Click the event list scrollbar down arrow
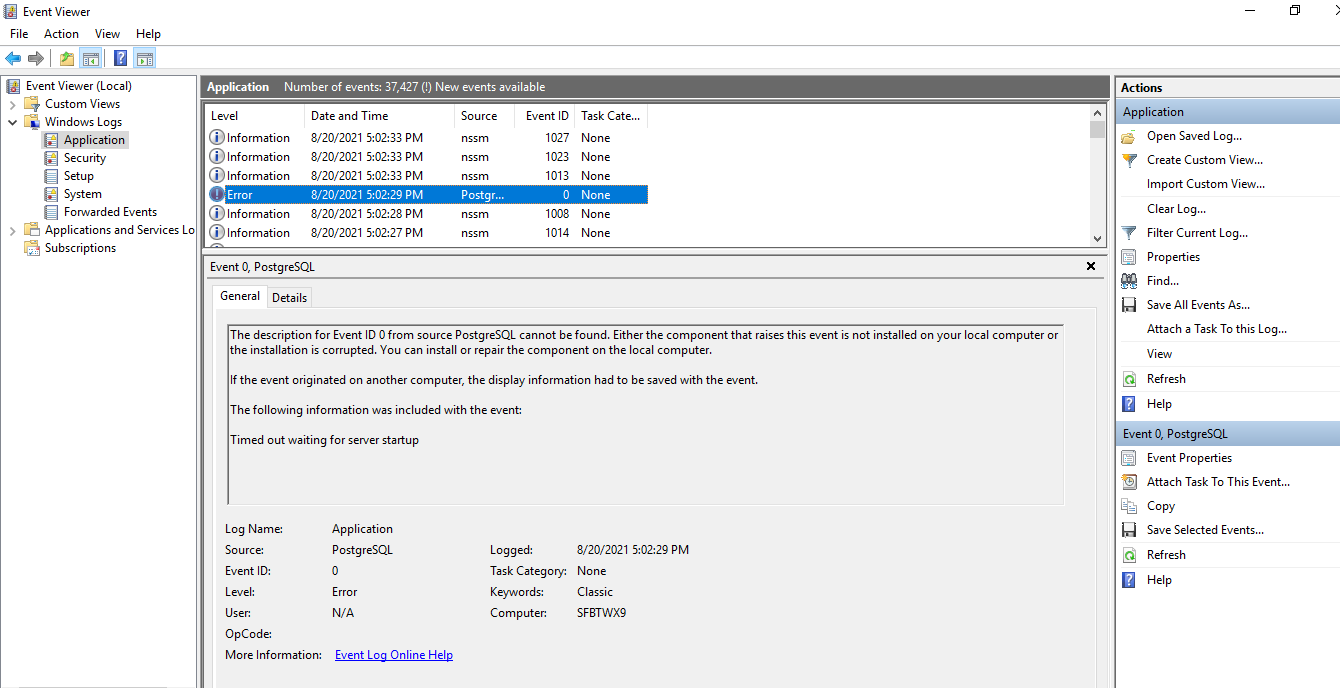 click(1097, 239)
